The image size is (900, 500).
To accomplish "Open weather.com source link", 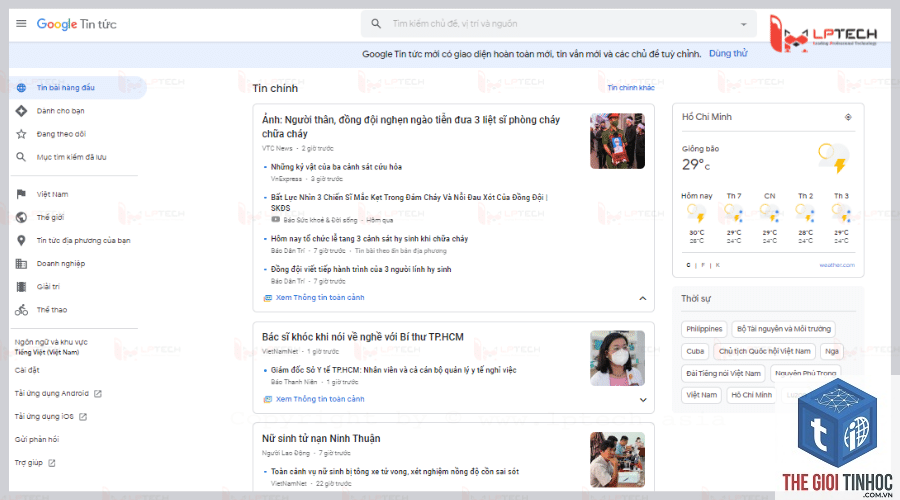I will click(x=837, y=265).
